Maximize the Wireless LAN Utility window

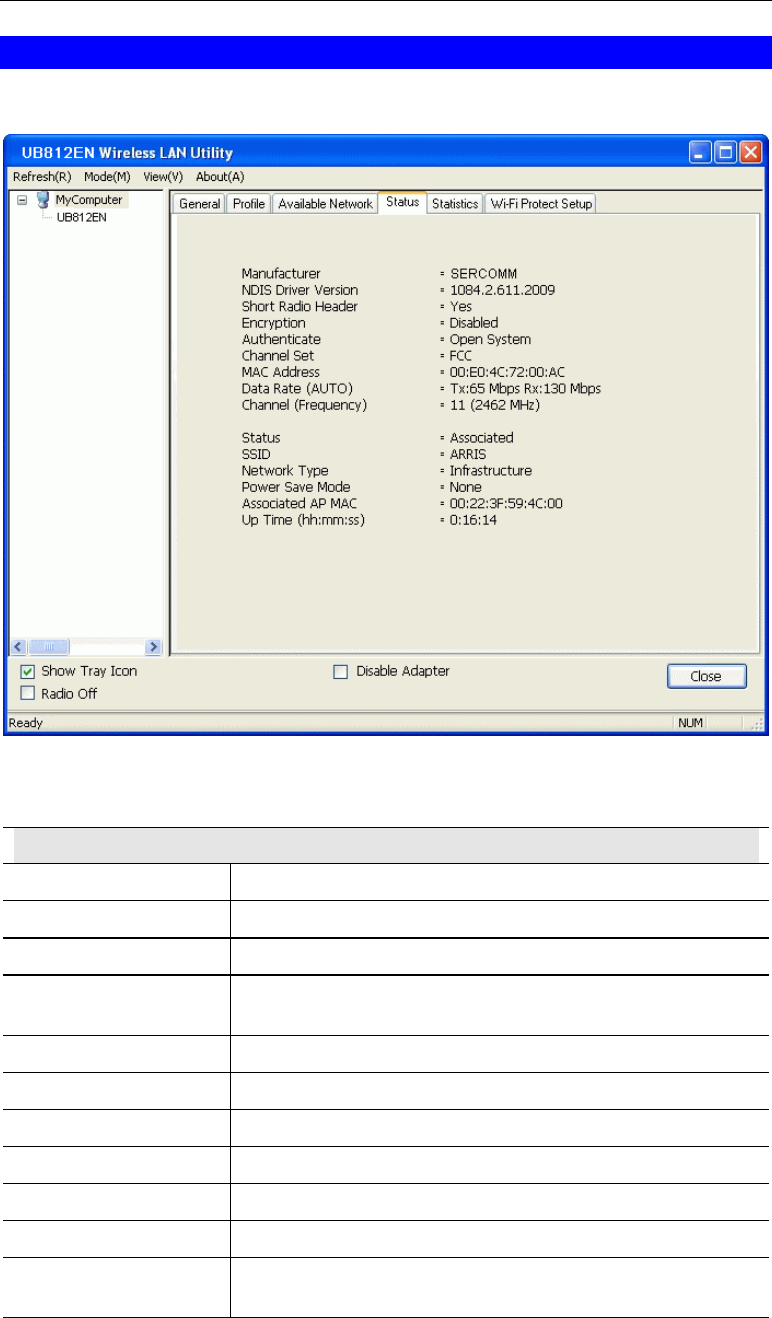[725, 152]
